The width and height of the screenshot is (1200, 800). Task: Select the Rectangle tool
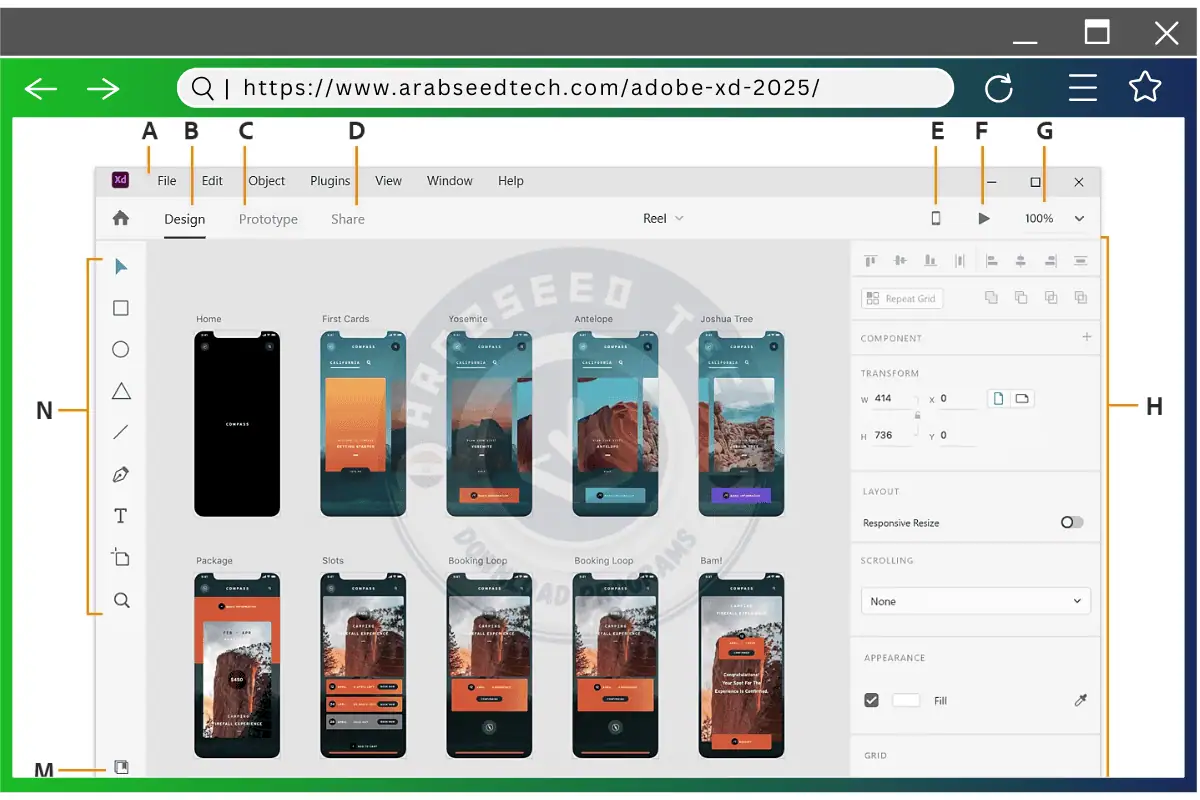pyautogui.click(x=120, y=307)
